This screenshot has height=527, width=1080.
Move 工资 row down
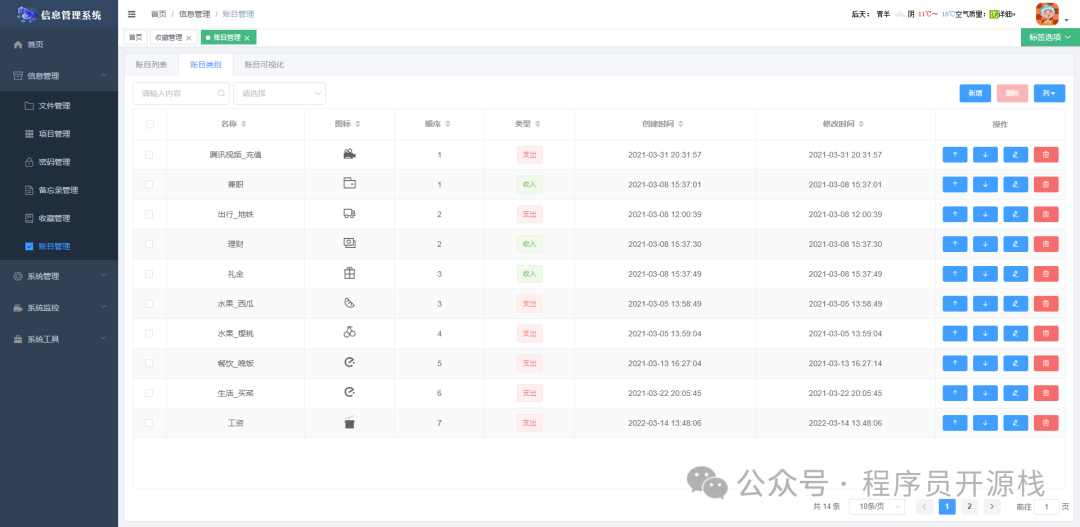coord(985,423)
